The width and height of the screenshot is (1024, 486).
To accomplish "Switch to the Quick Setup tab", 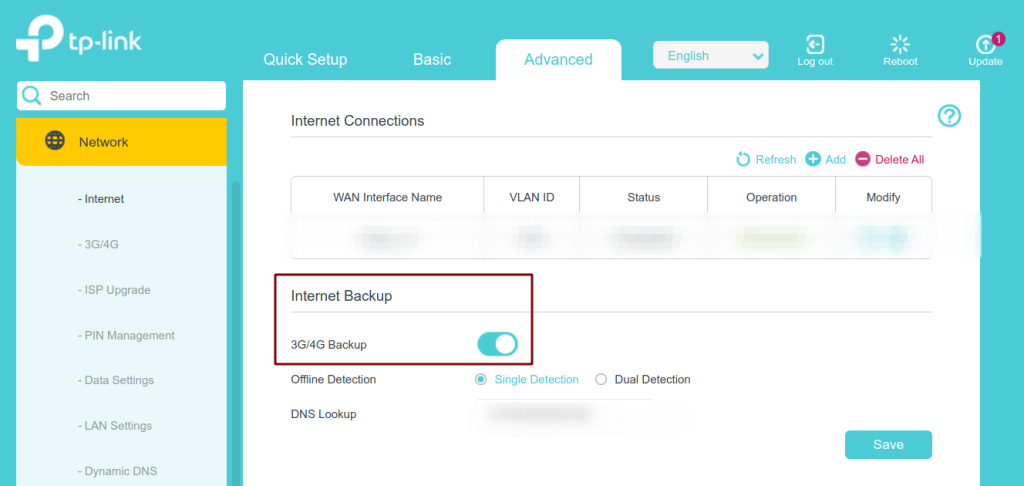I will pyautogui.click(x=305, y=59).
